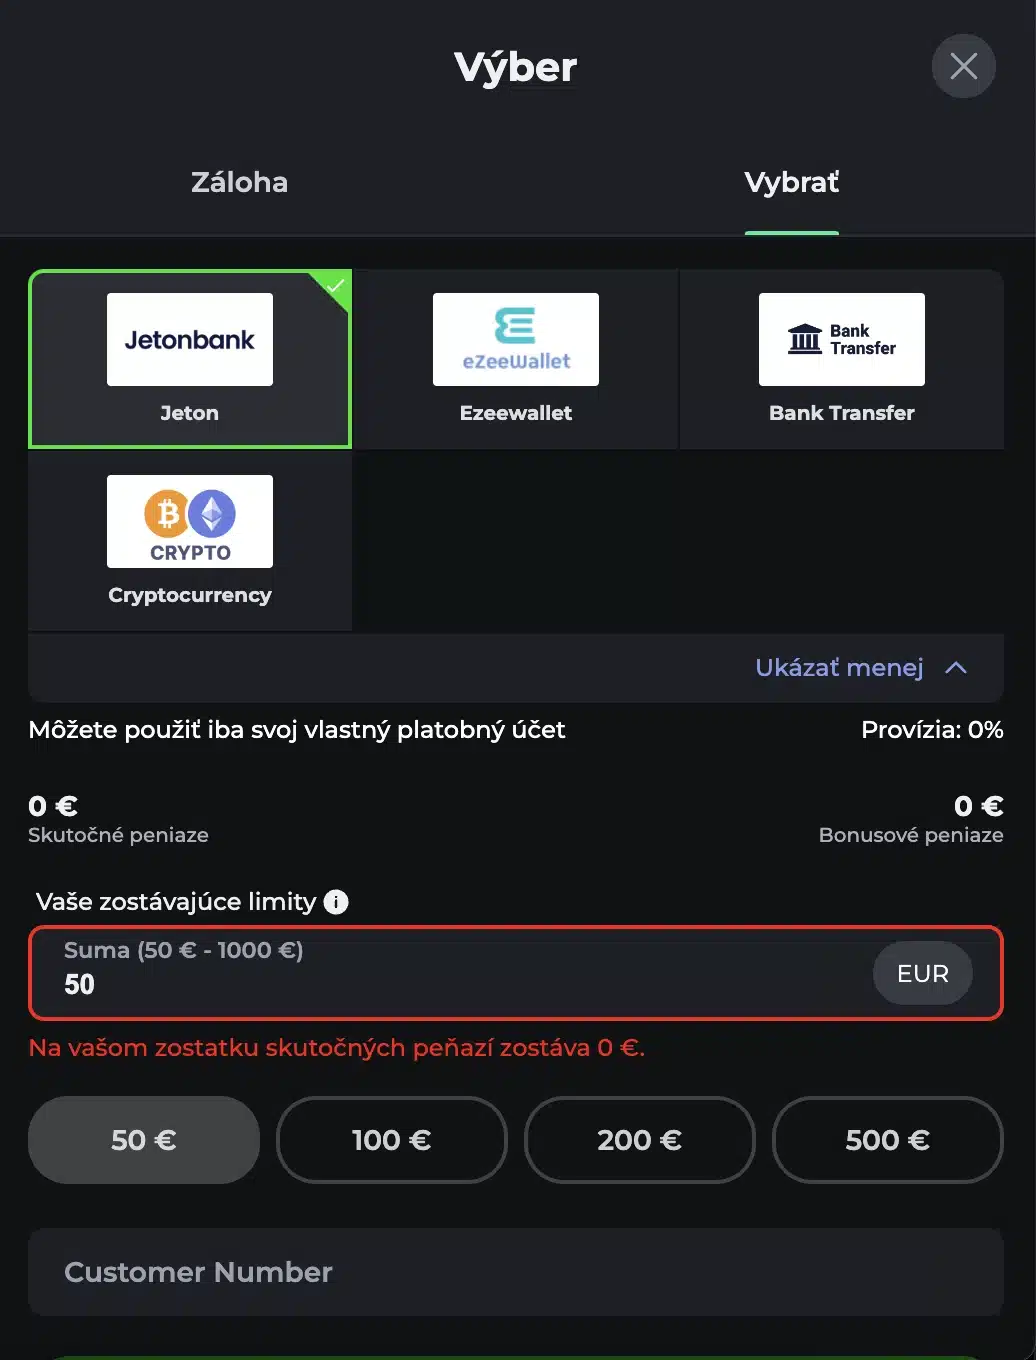This screenshot has height=1360, width=1036.
Task: Click the green checkmark on Jeton
Action: pyautogui.click(x=337, y=285)
